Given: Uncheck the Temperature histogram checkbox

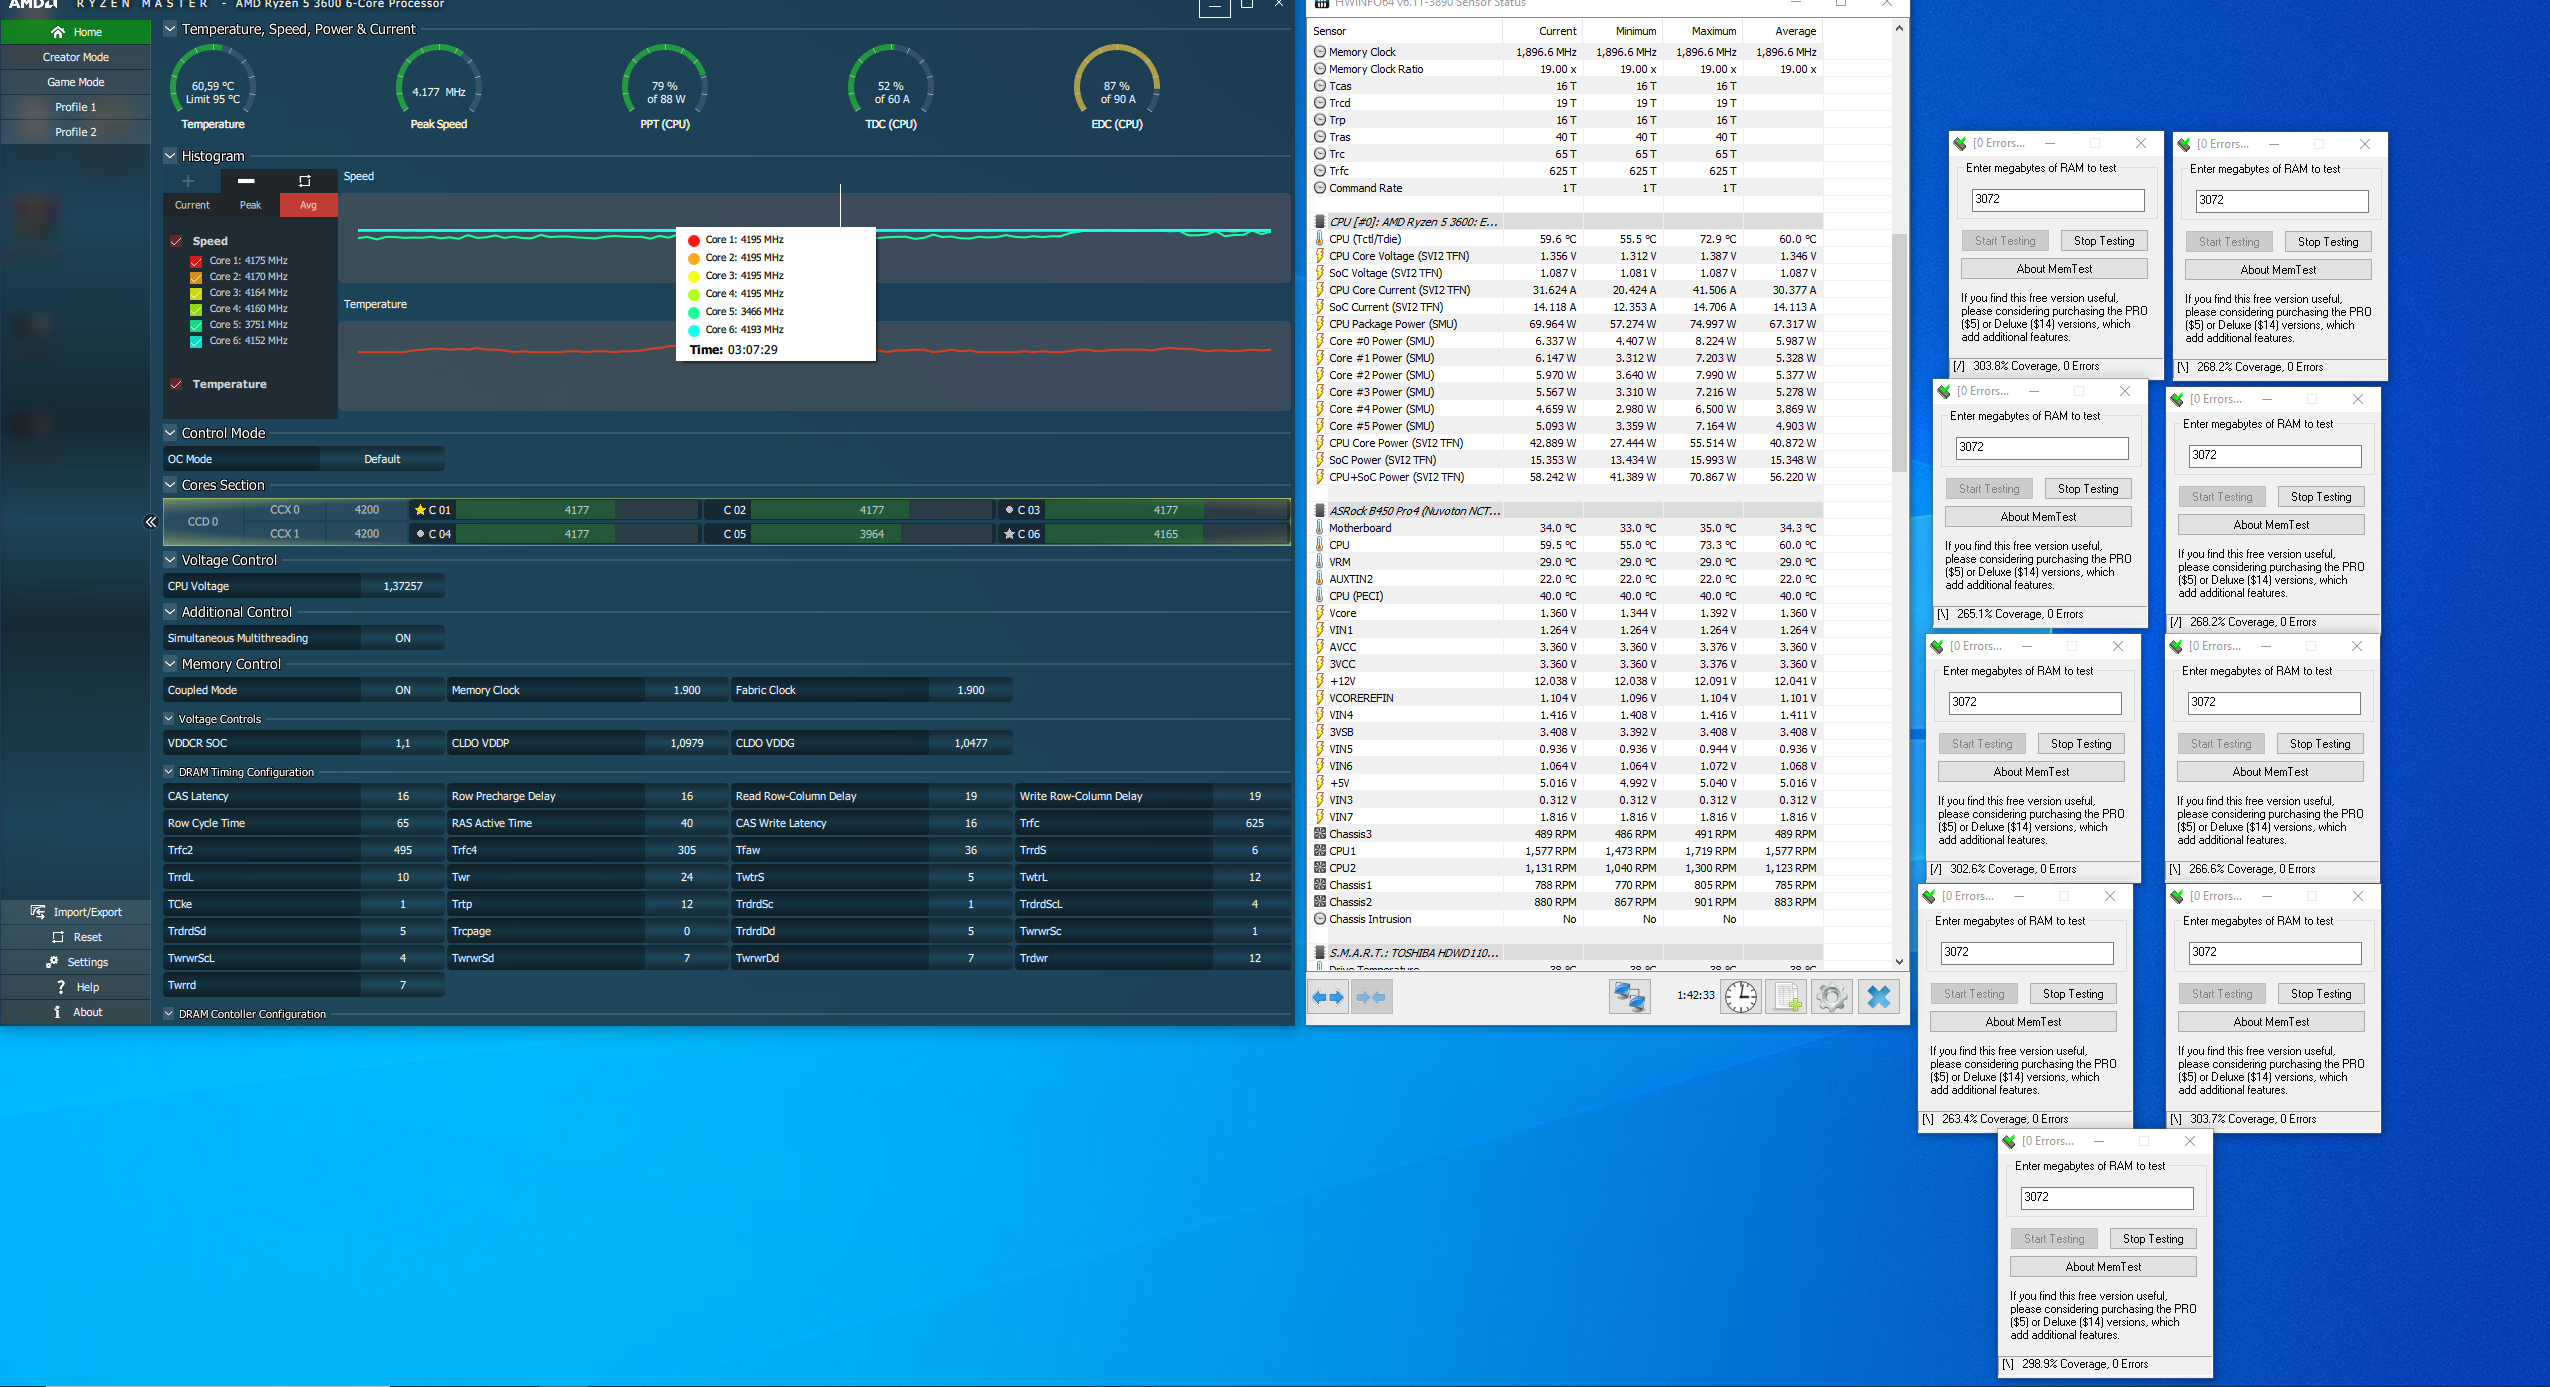Looking at the screenshot, I should 176,384.
